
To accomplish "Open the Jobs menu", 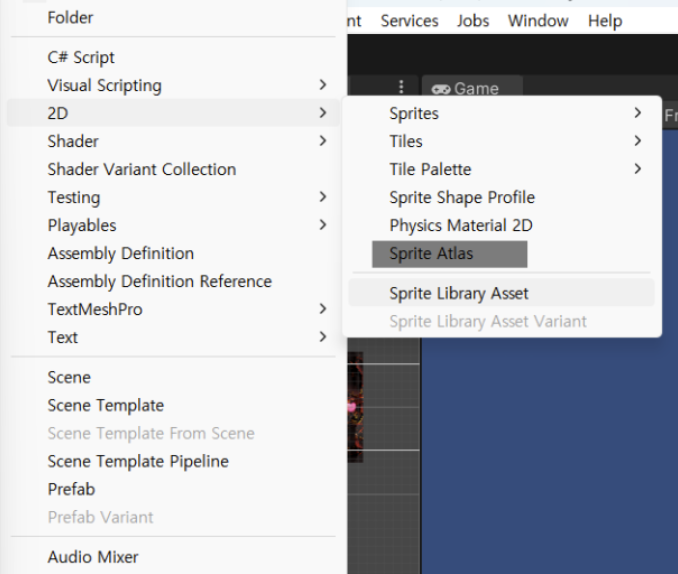I will (473, 21).
